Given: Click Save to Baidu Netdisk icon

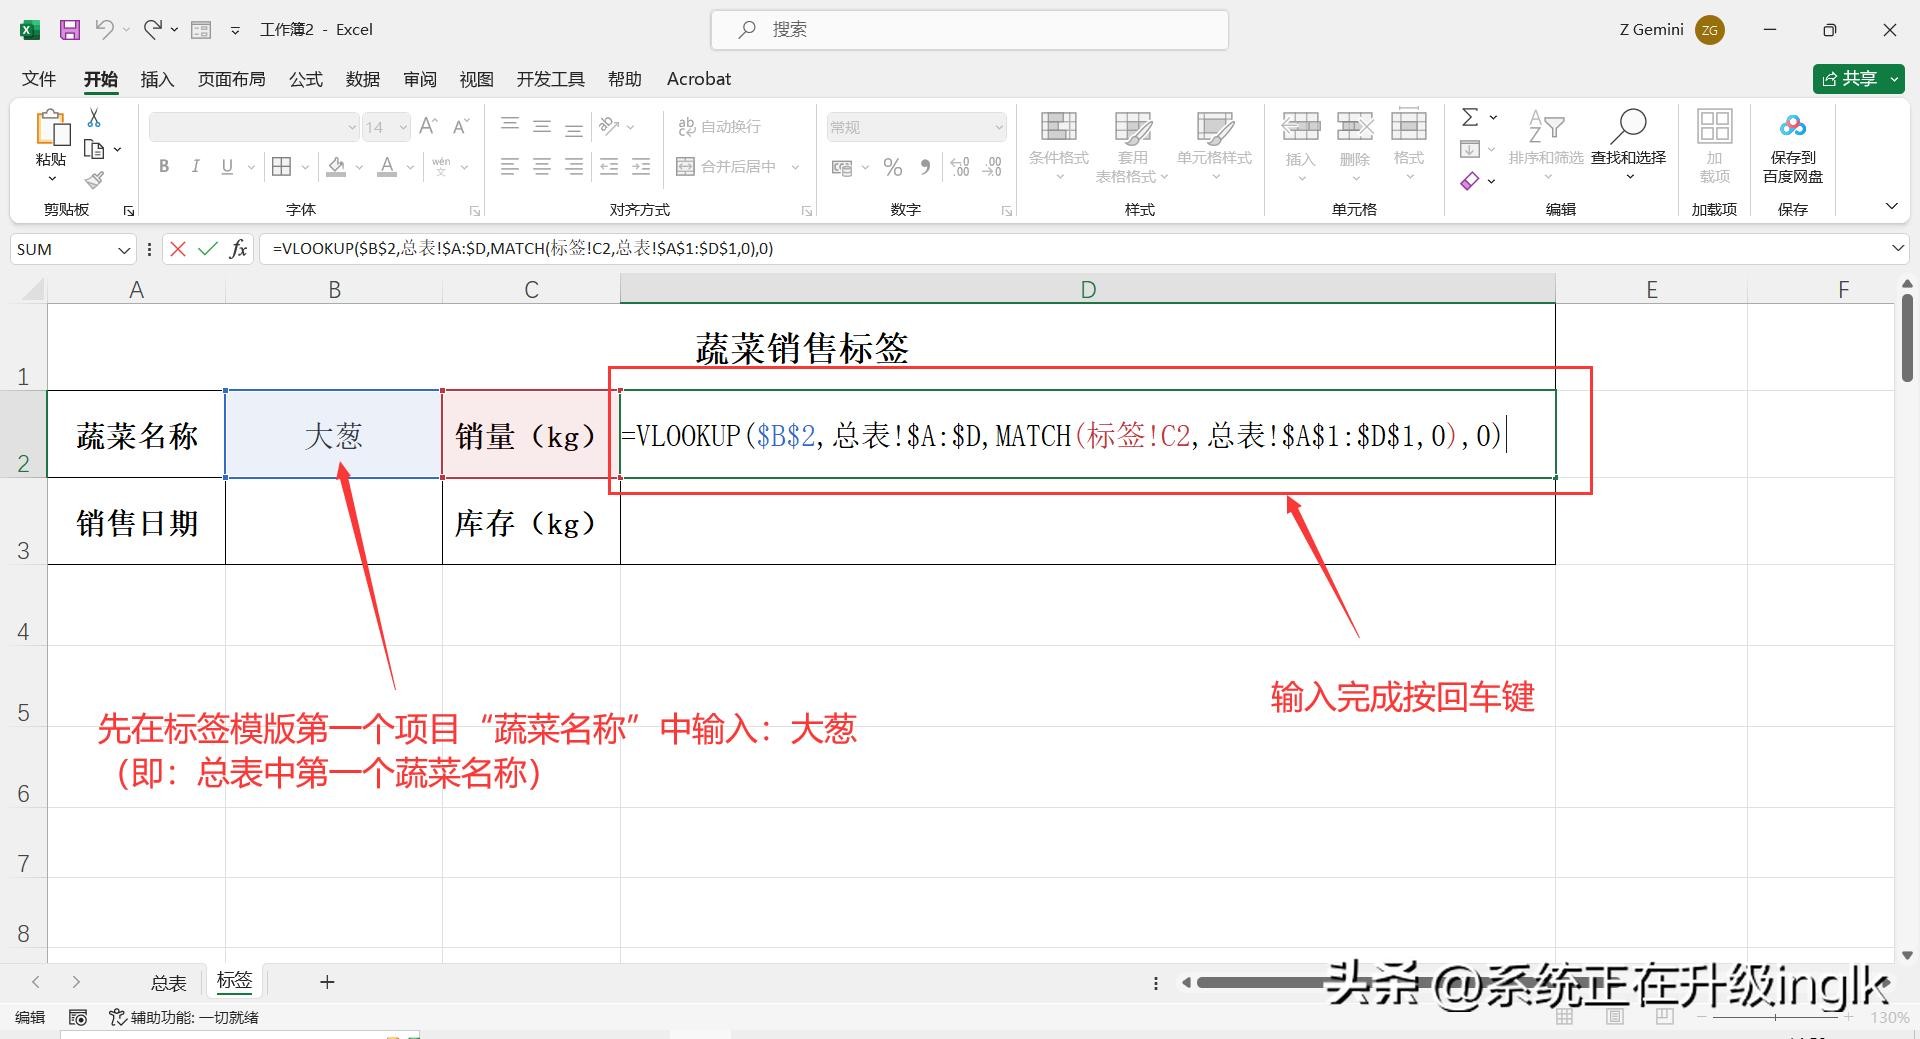Looking at the screenshot, I should [1792, 147].
